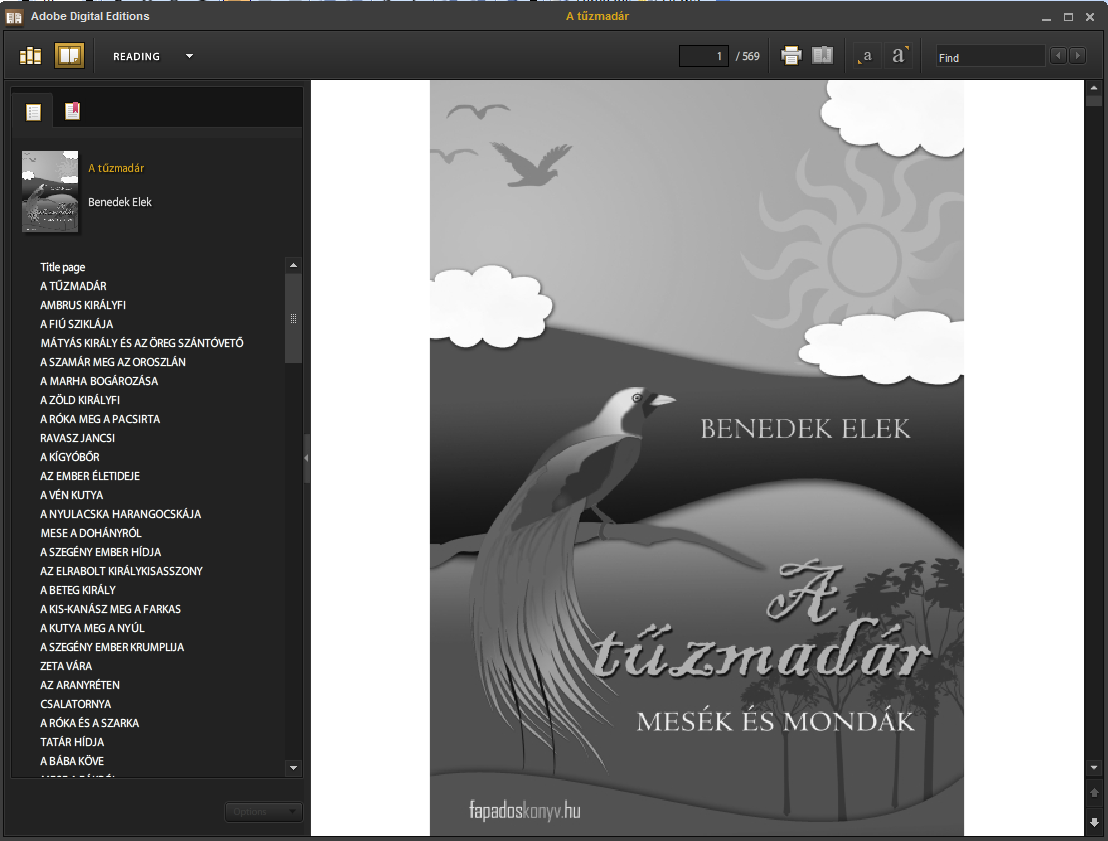Screen dimensions: 1108x841
Task: Open the Options dropdown button
Action: coord(264,812)
